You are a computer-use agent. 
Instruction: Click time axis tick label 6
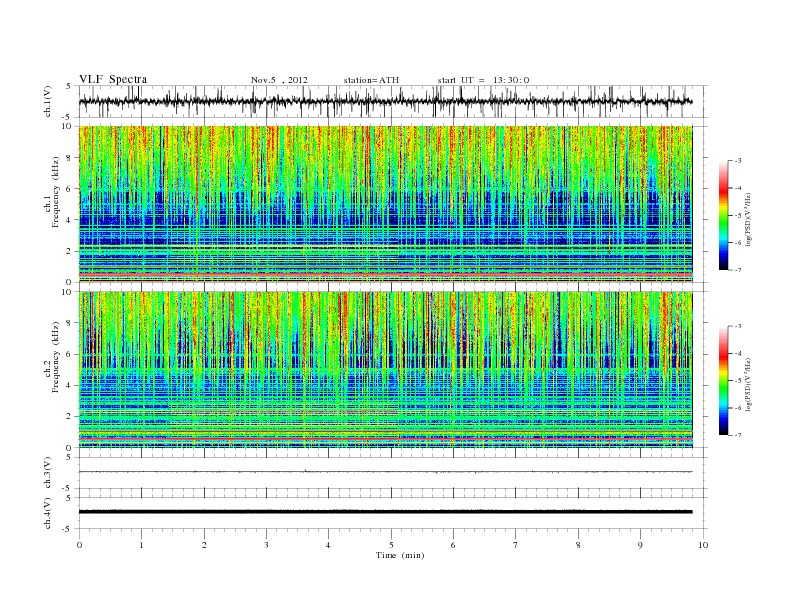point(453,545)
